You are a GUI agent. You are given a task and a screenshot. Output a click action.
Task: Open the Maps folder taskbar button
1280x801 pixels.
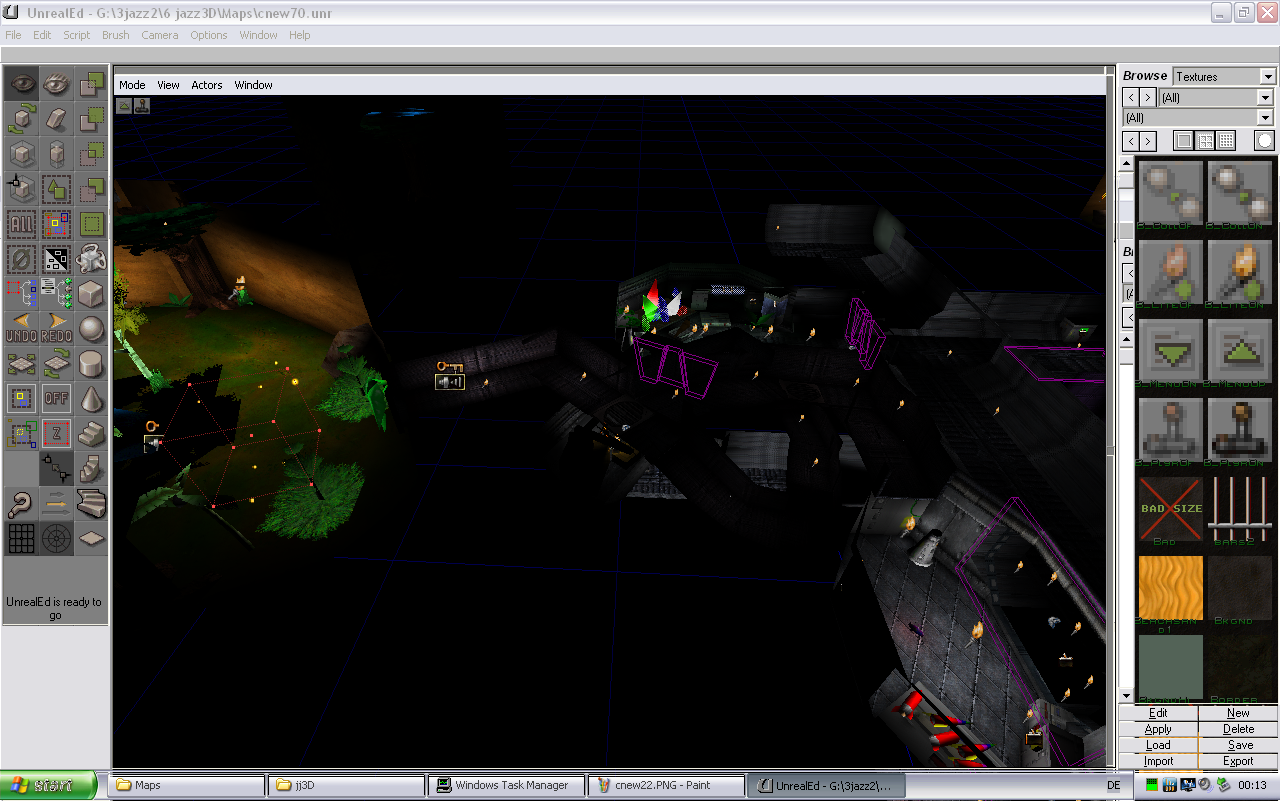pyautogui.click(x=187, y=785)
